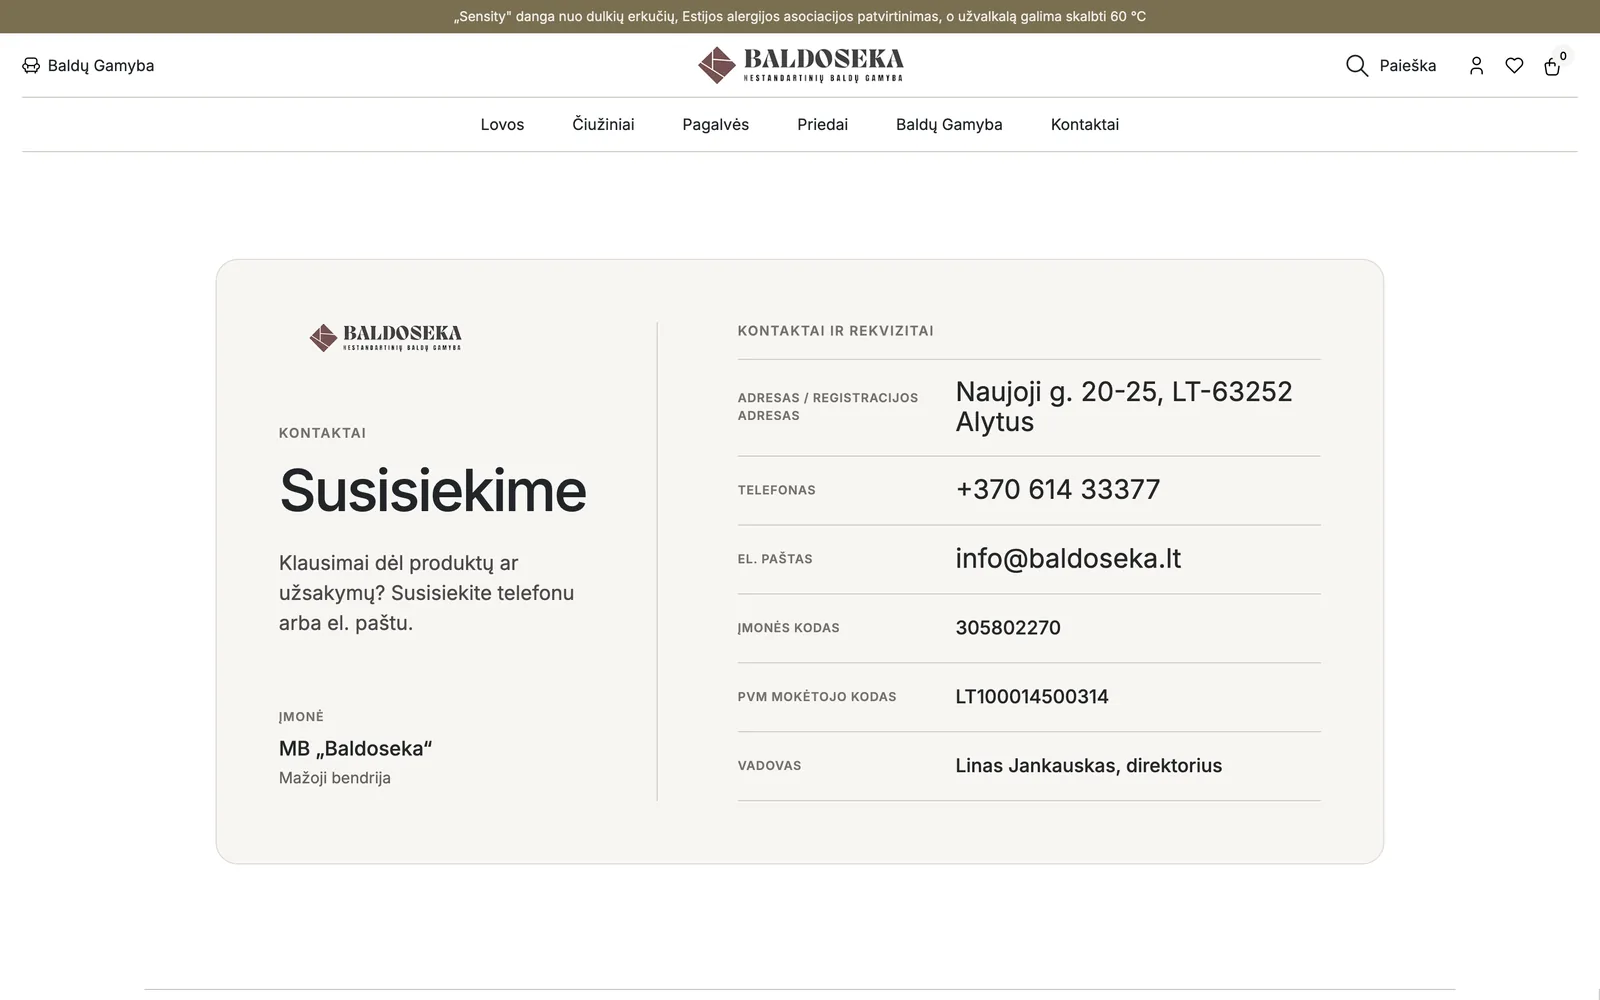Click the EL. PAŠTAS label

[x=774, y=559]
